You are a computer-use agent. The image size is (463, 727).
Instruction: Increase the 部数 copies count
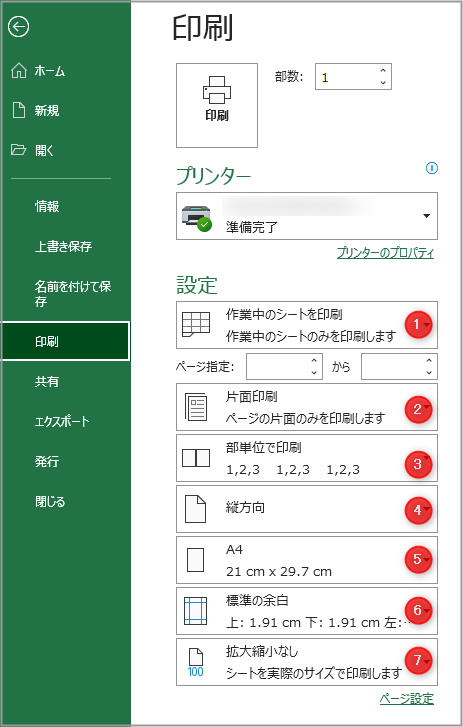click(383, 70)
